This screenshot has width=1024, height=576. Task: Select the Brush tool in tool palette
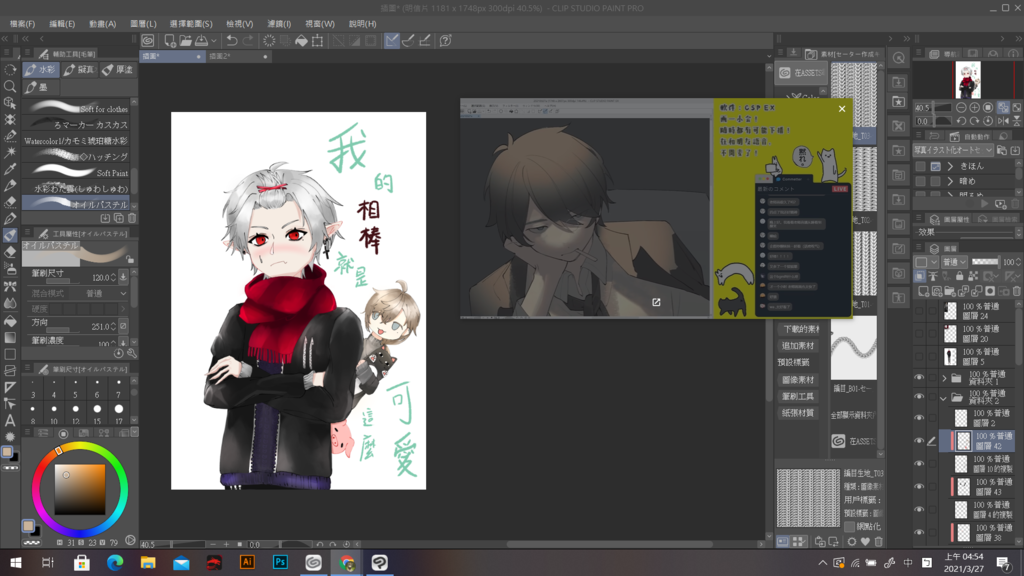click(x=10, y=235)
